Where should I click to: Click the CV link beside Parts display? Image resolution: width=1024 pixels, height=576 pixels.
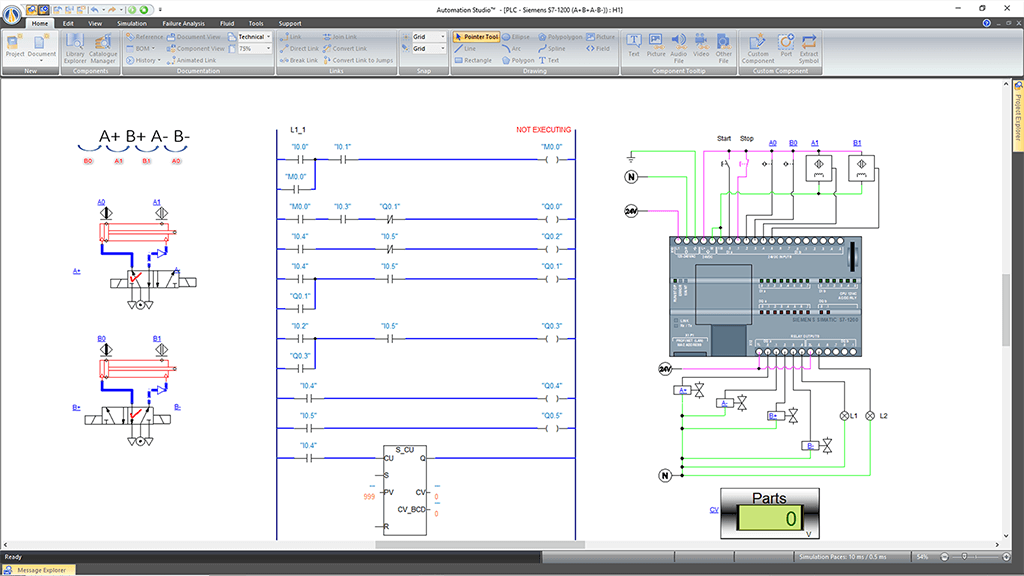coord(714,510)
